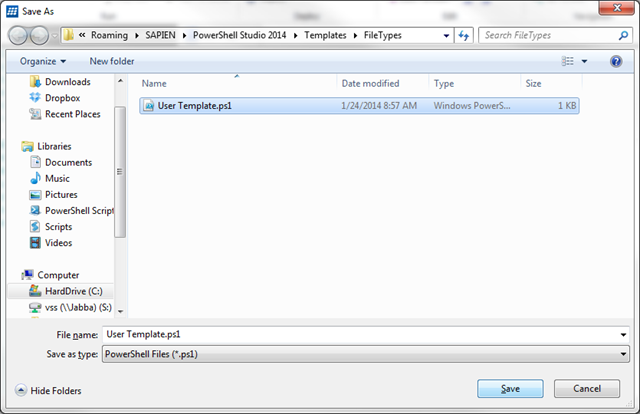Select the SAPIEN breadcrumb segment
The width and height of the screenshot is (640, 414).
pyautogui.click(x=160, y=36)
